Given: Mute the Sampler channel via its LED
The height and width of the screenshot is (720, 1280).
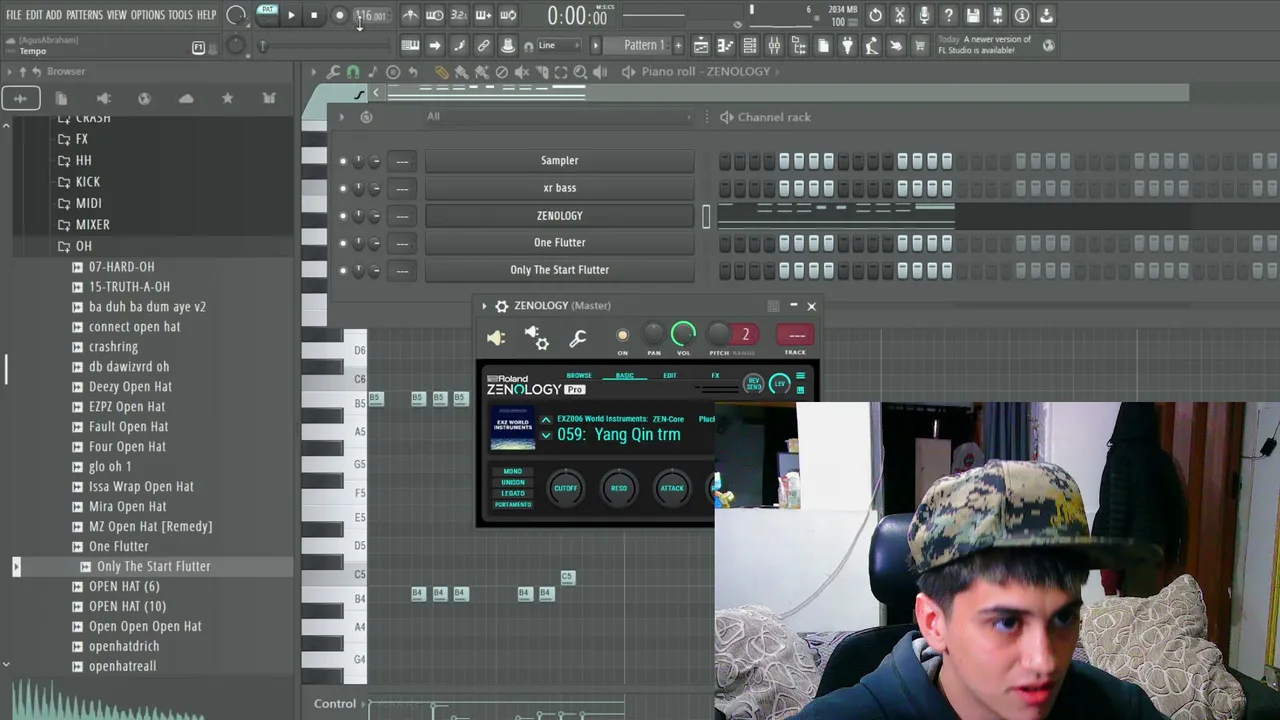Looking at the screenshot, I should click(x=342, y=161).
